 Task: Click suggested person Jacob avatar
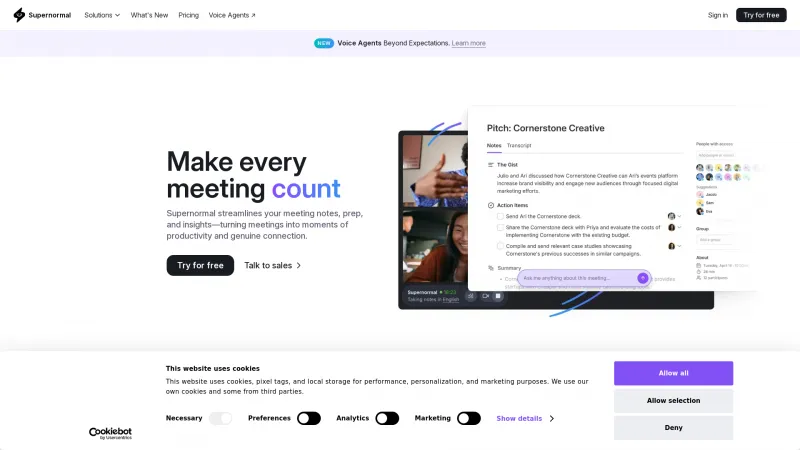point(700,194)
